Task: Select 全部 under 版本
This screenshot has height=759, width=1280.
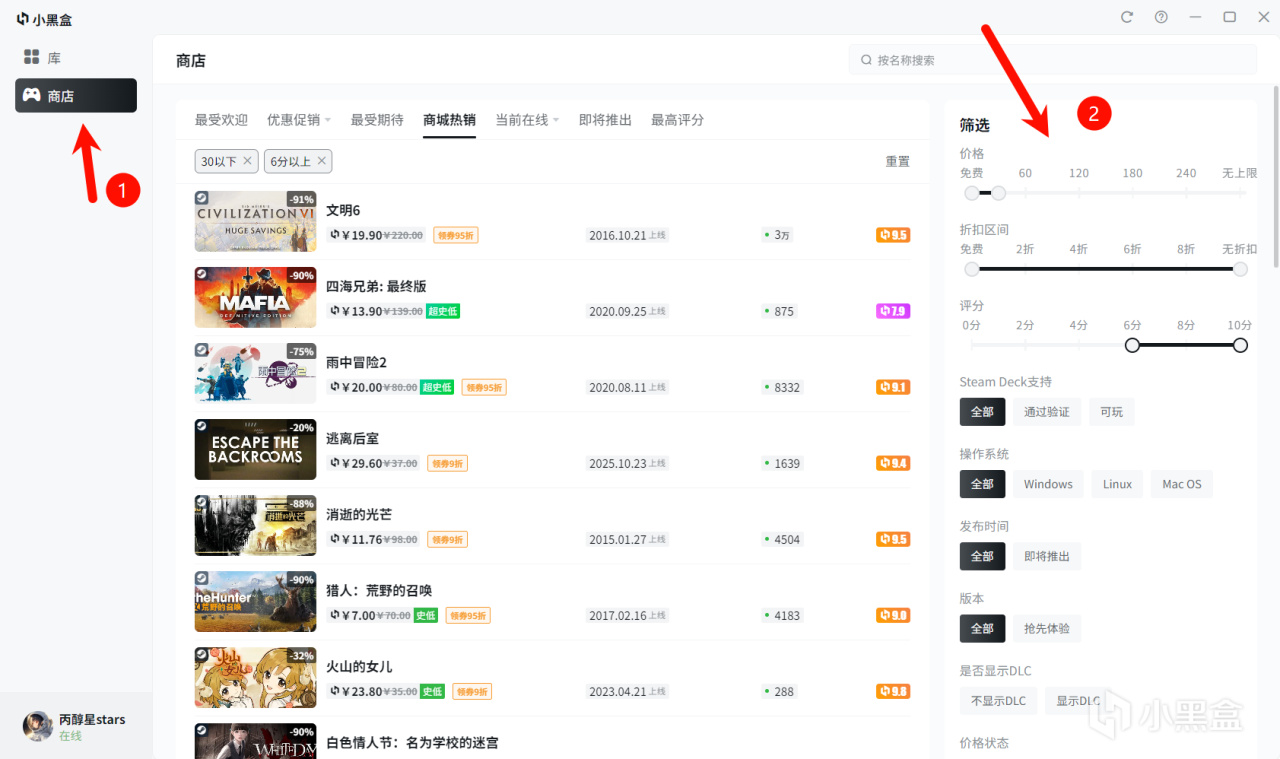Action: 982,628
